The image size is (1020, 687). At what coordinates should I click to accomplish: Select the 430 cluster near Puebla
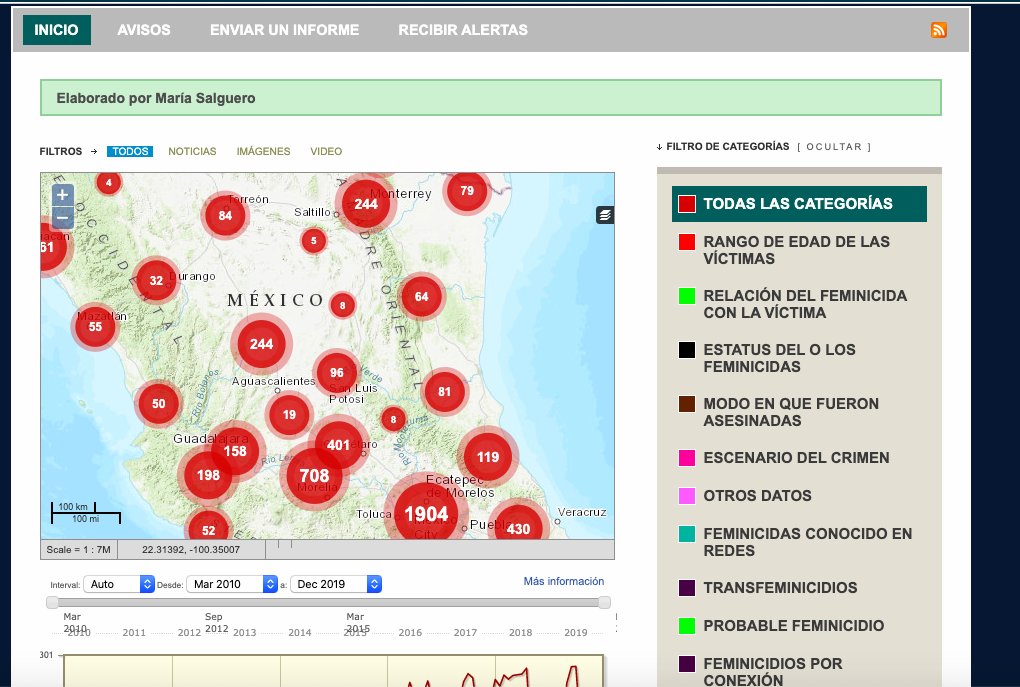[518, 528]
